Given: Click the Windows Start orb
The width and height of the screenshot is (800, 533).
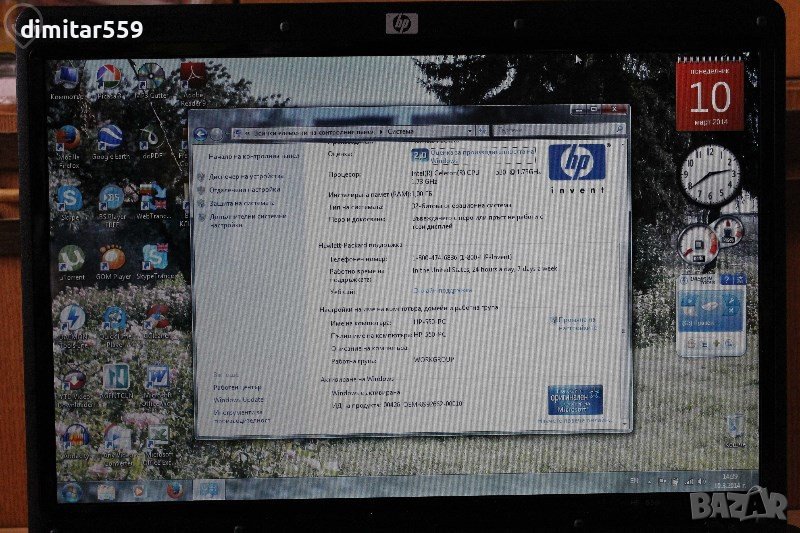Looking at the screenshot, I should click(x=70, y=491).
